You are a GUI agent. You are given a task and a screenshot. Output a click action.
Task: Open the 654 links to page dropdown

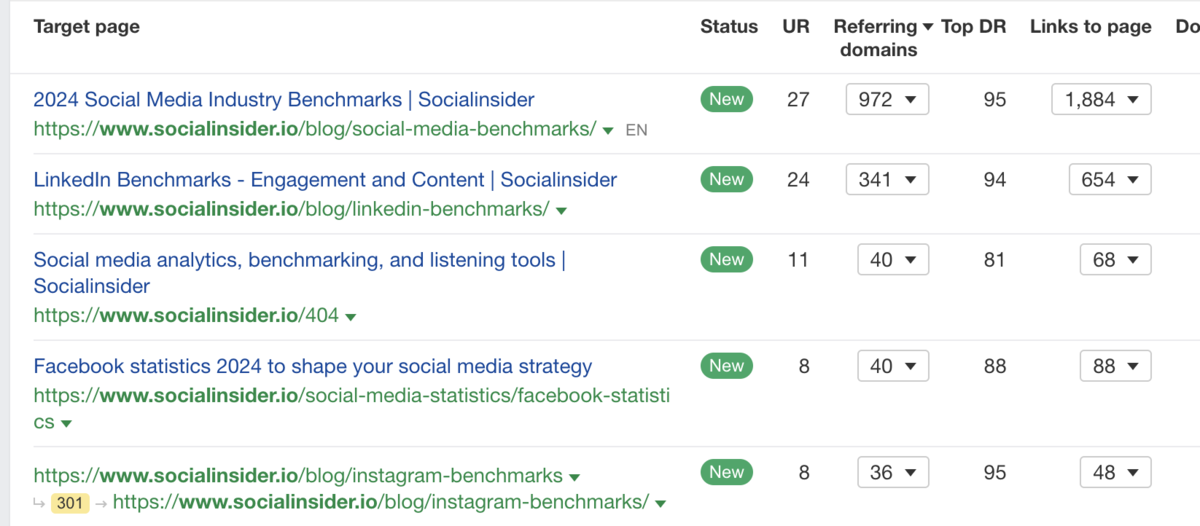[x=1109, y=180]
